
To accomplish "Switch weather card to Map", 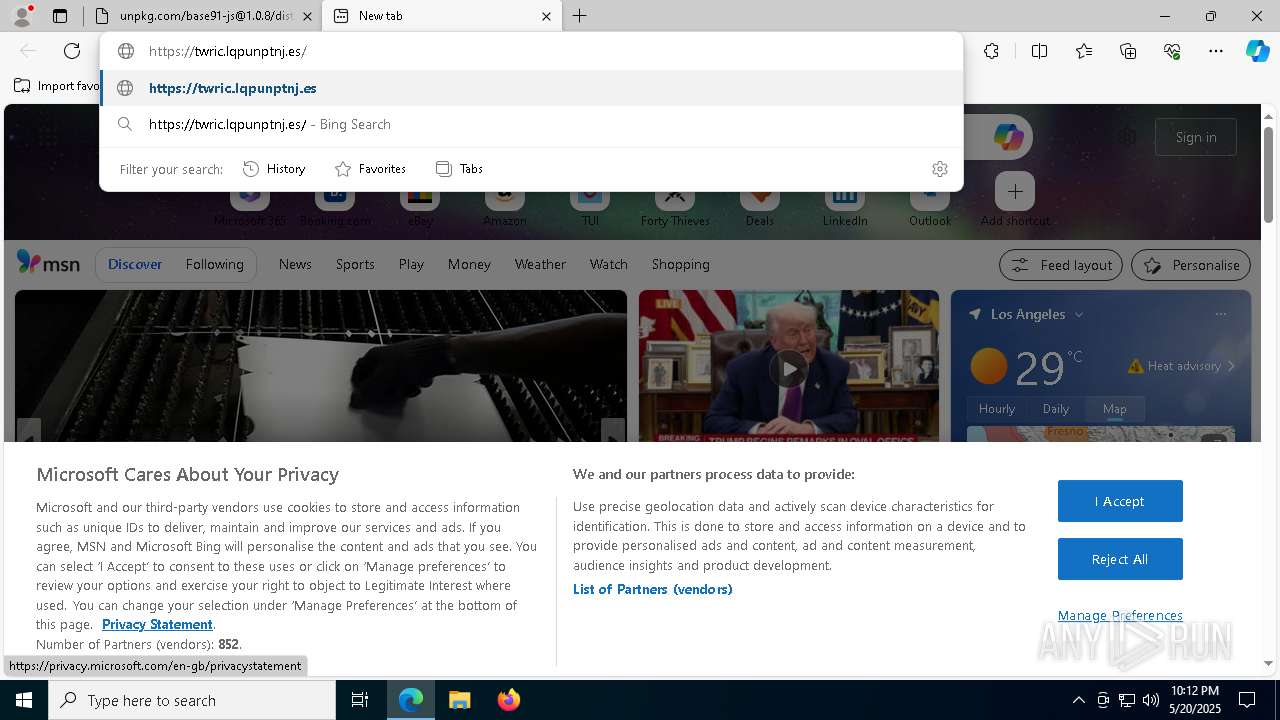I will coord(1115,408).
